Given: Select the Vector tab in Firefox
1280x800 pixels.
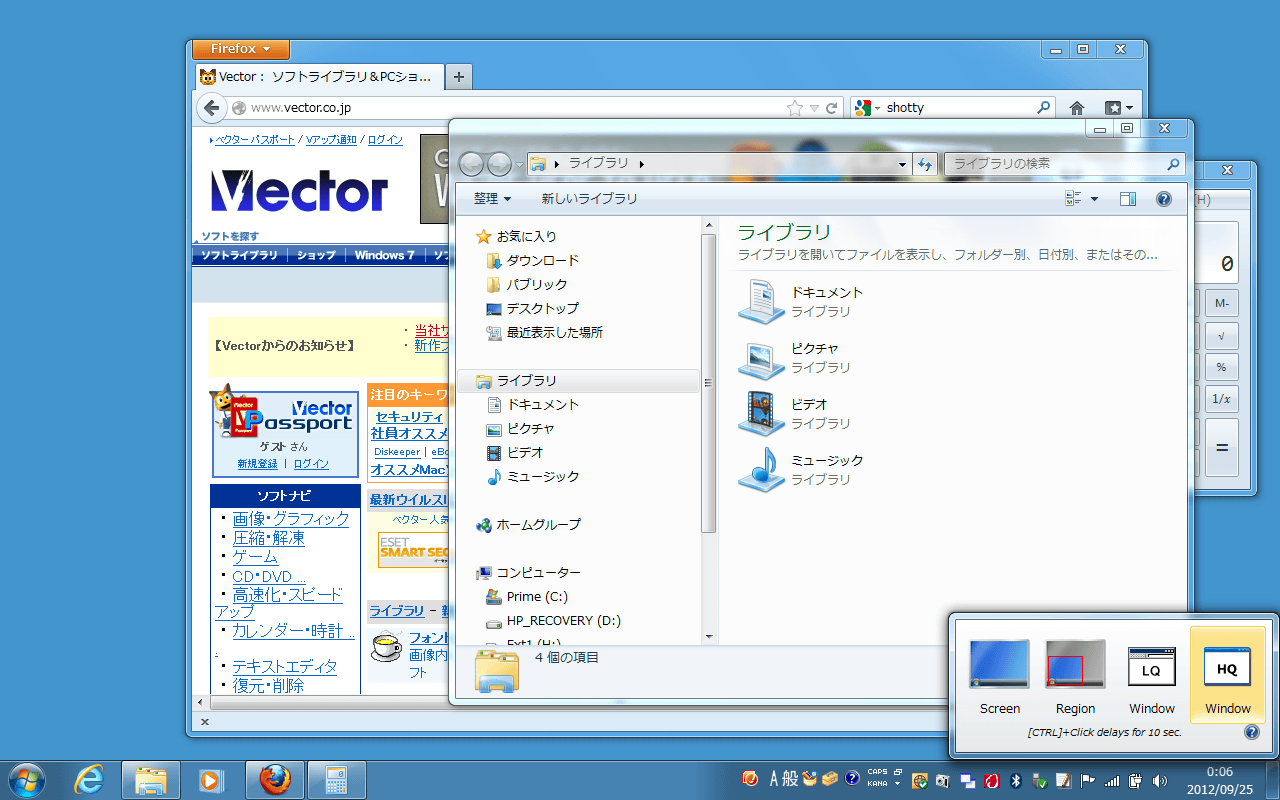Looking at the screenshot, I should [318, 76].
